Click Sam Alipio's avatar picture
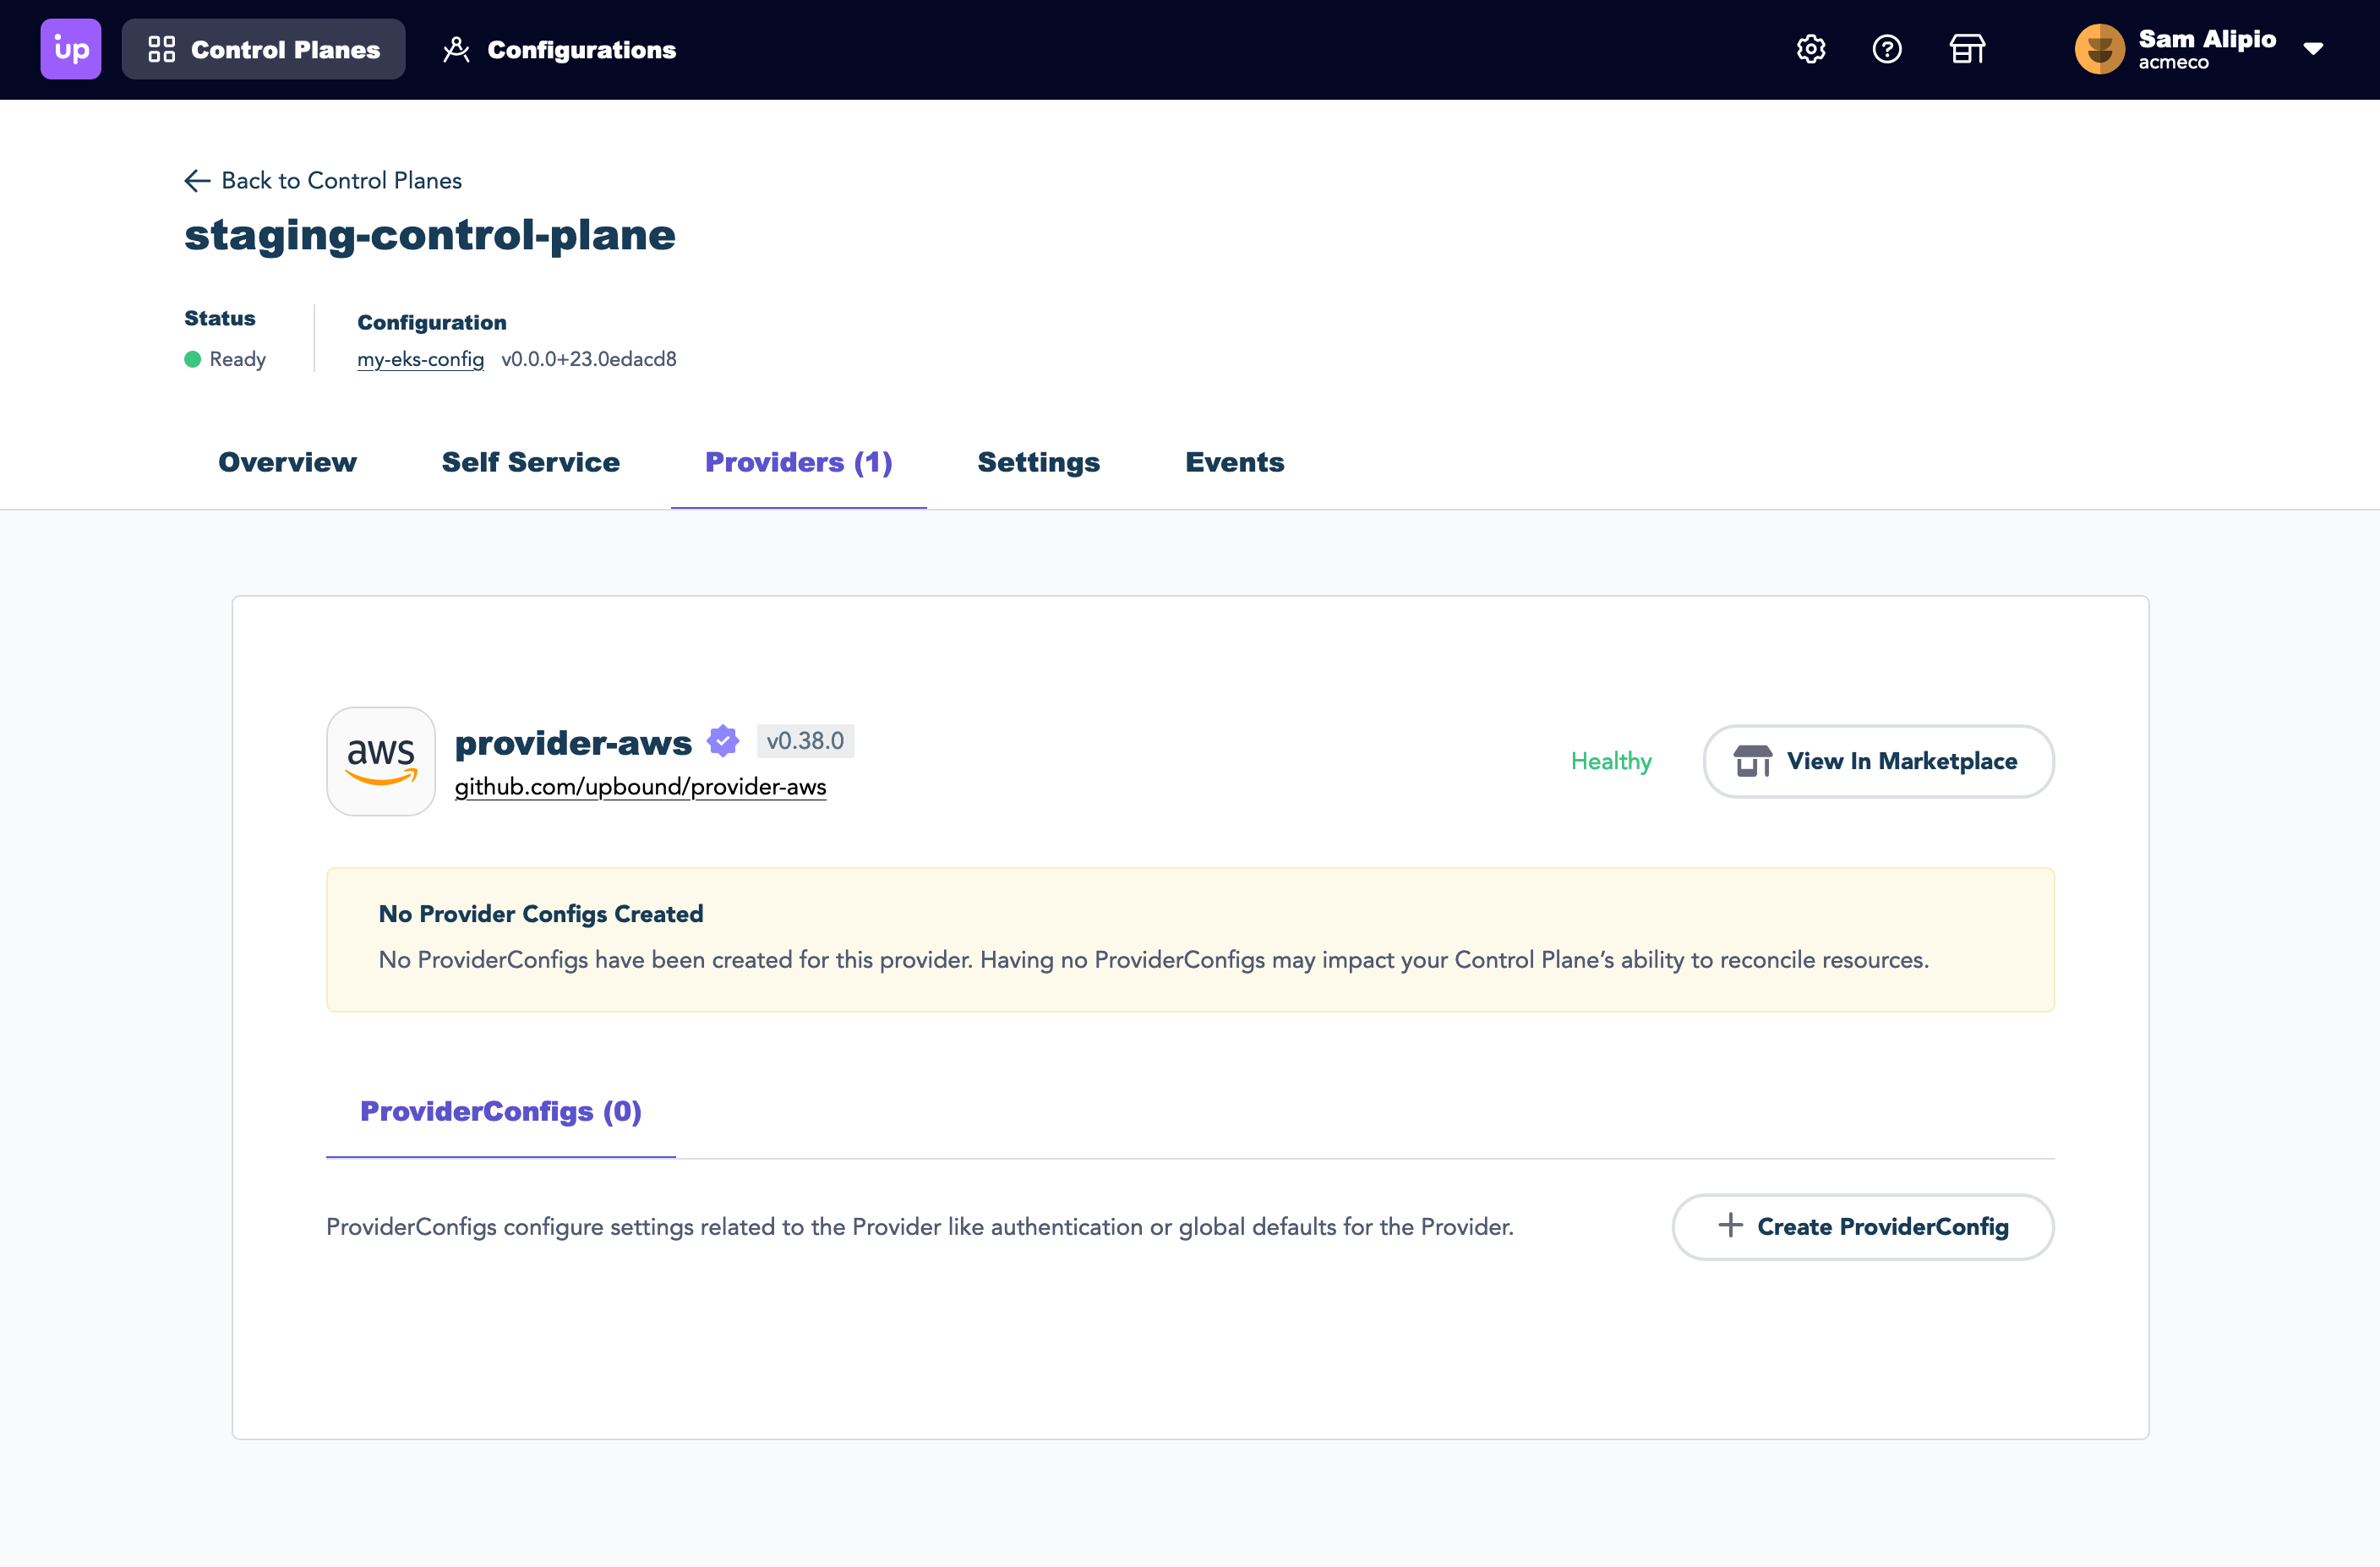2380x1567 pixels. coord(2099,49)
